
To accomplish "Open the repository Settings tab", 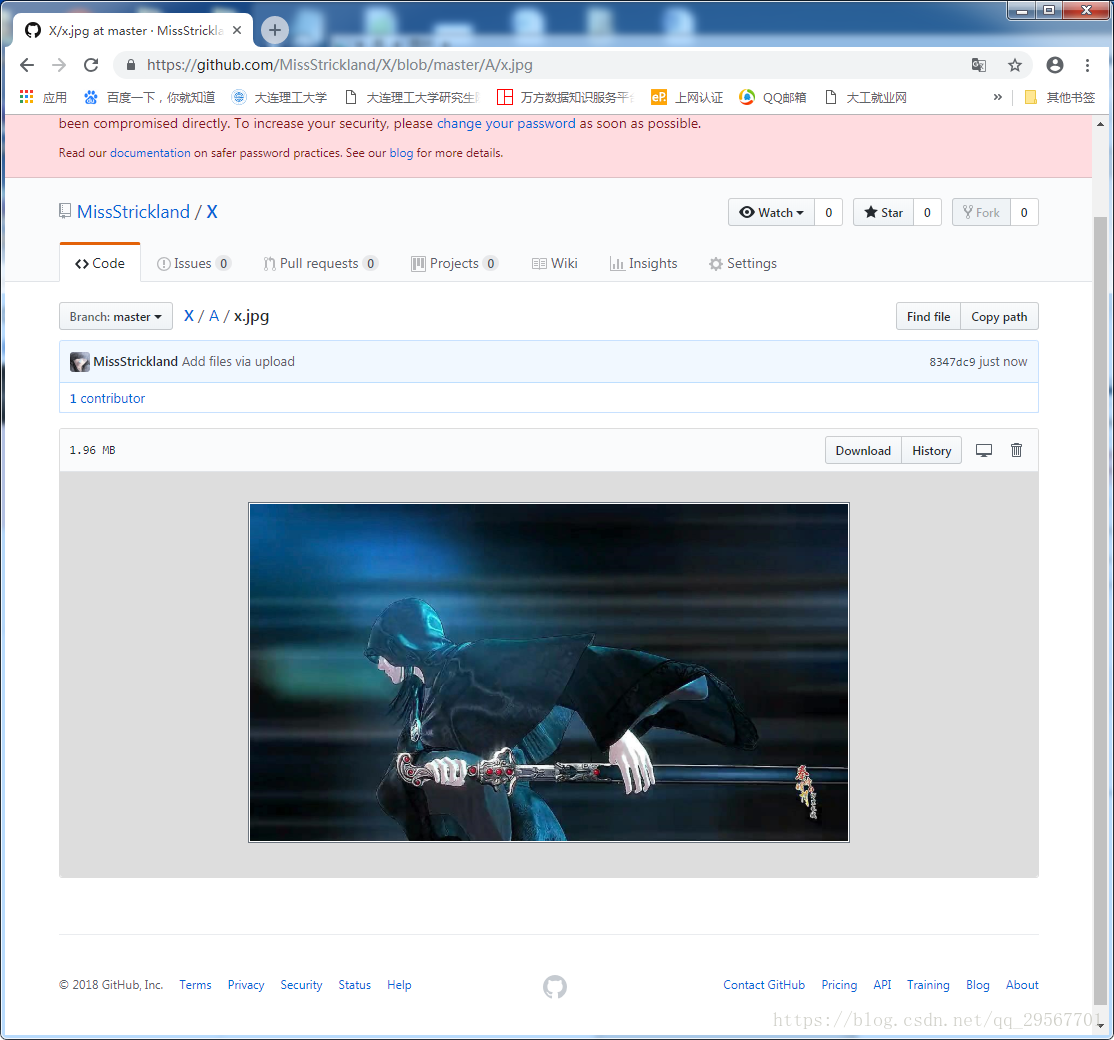I will pyautogui.click(x=743, y=264).
